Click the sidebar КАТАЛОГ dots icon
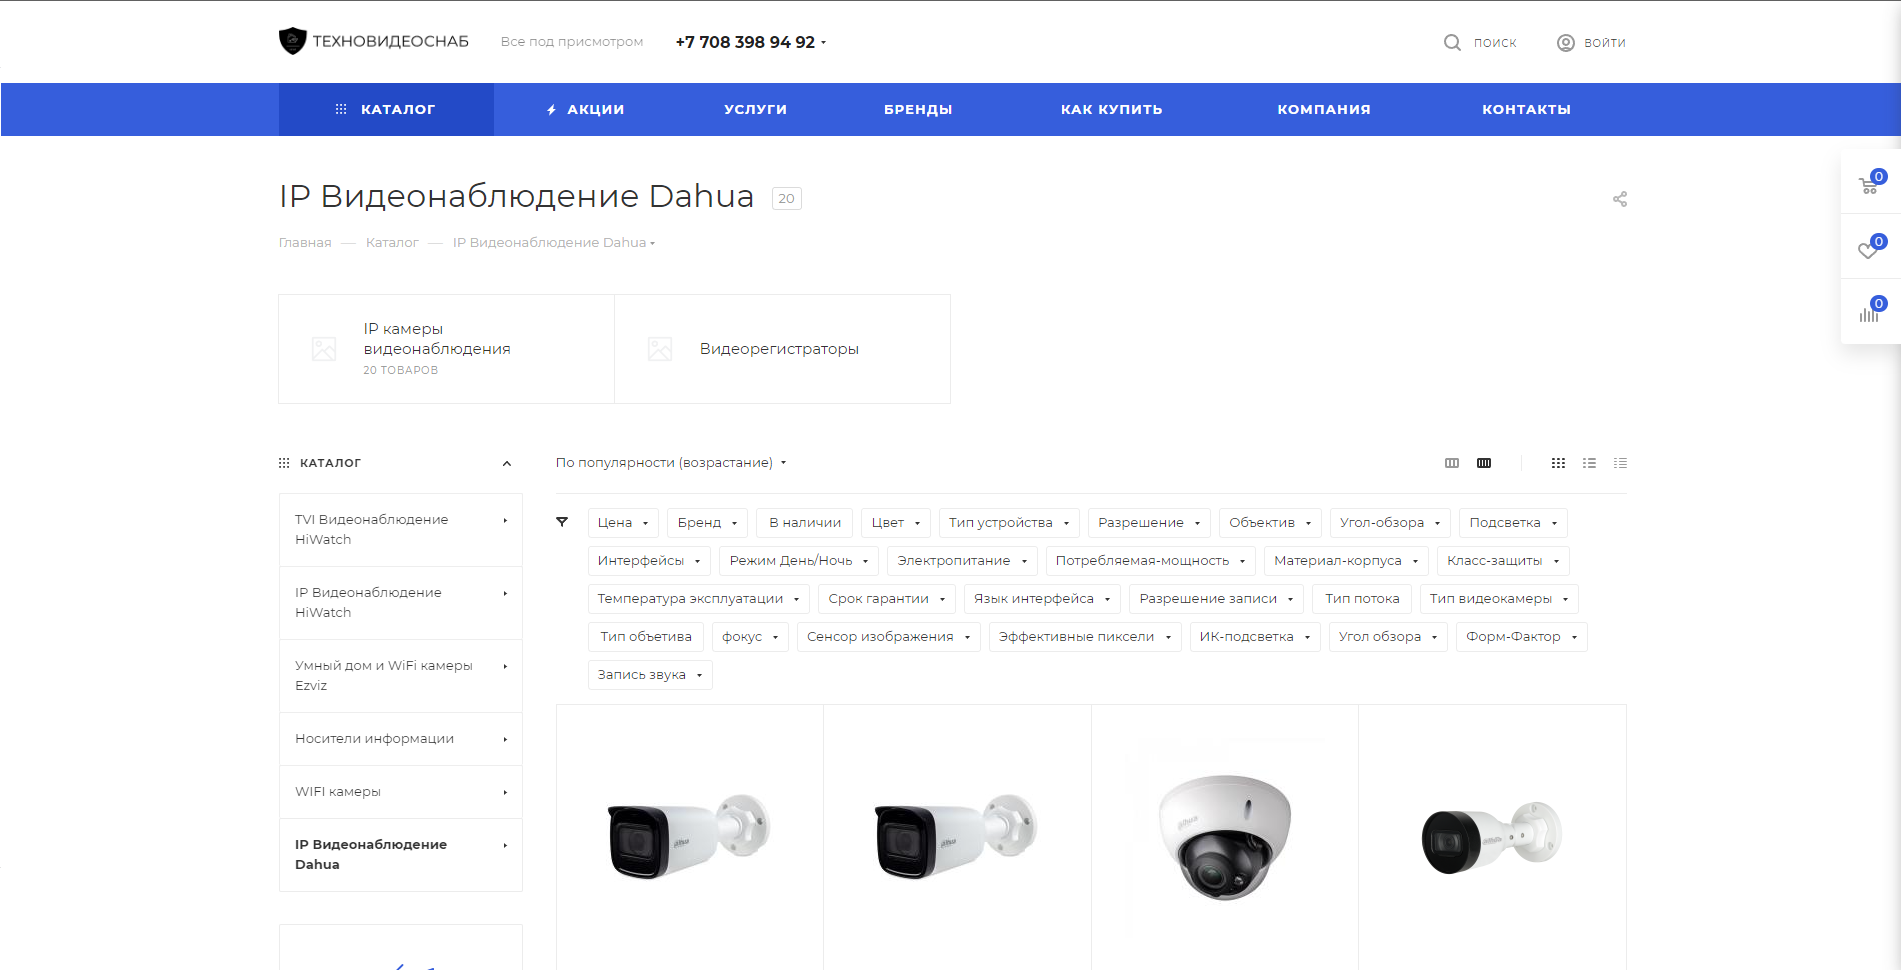 [284, 463]
